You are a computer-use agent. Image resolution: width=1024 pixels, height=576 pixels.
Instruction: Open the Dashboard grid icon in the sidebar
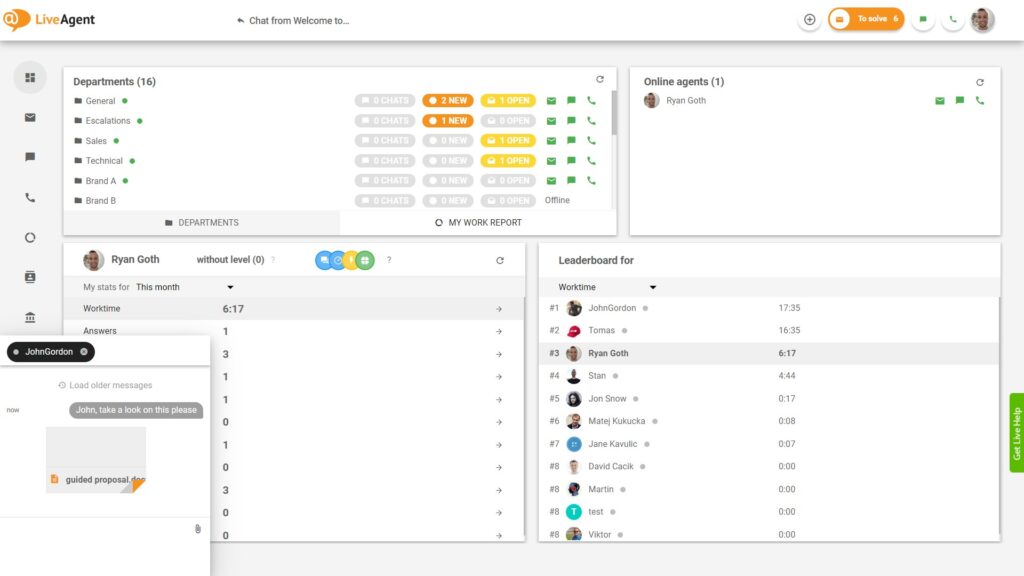(x=29, y=77)
